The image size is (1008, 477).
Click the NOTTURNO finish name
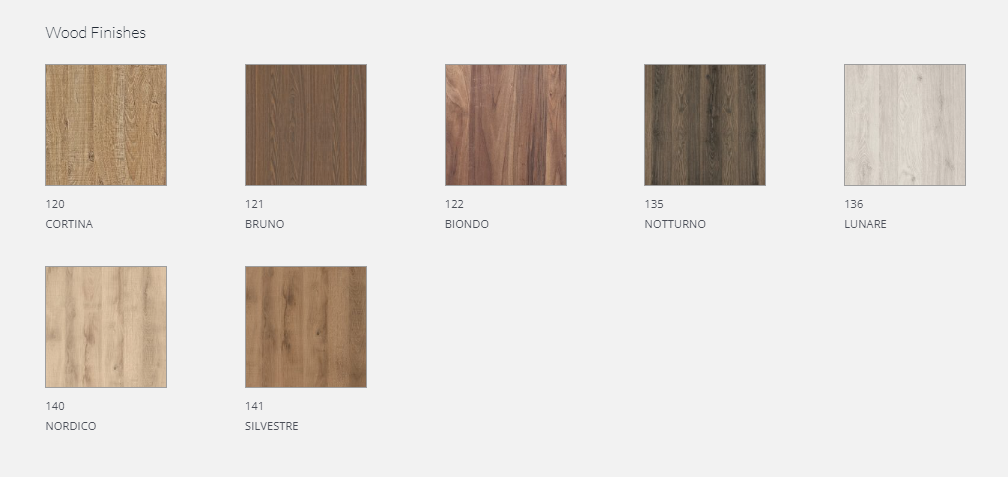[x=675, y=224]
